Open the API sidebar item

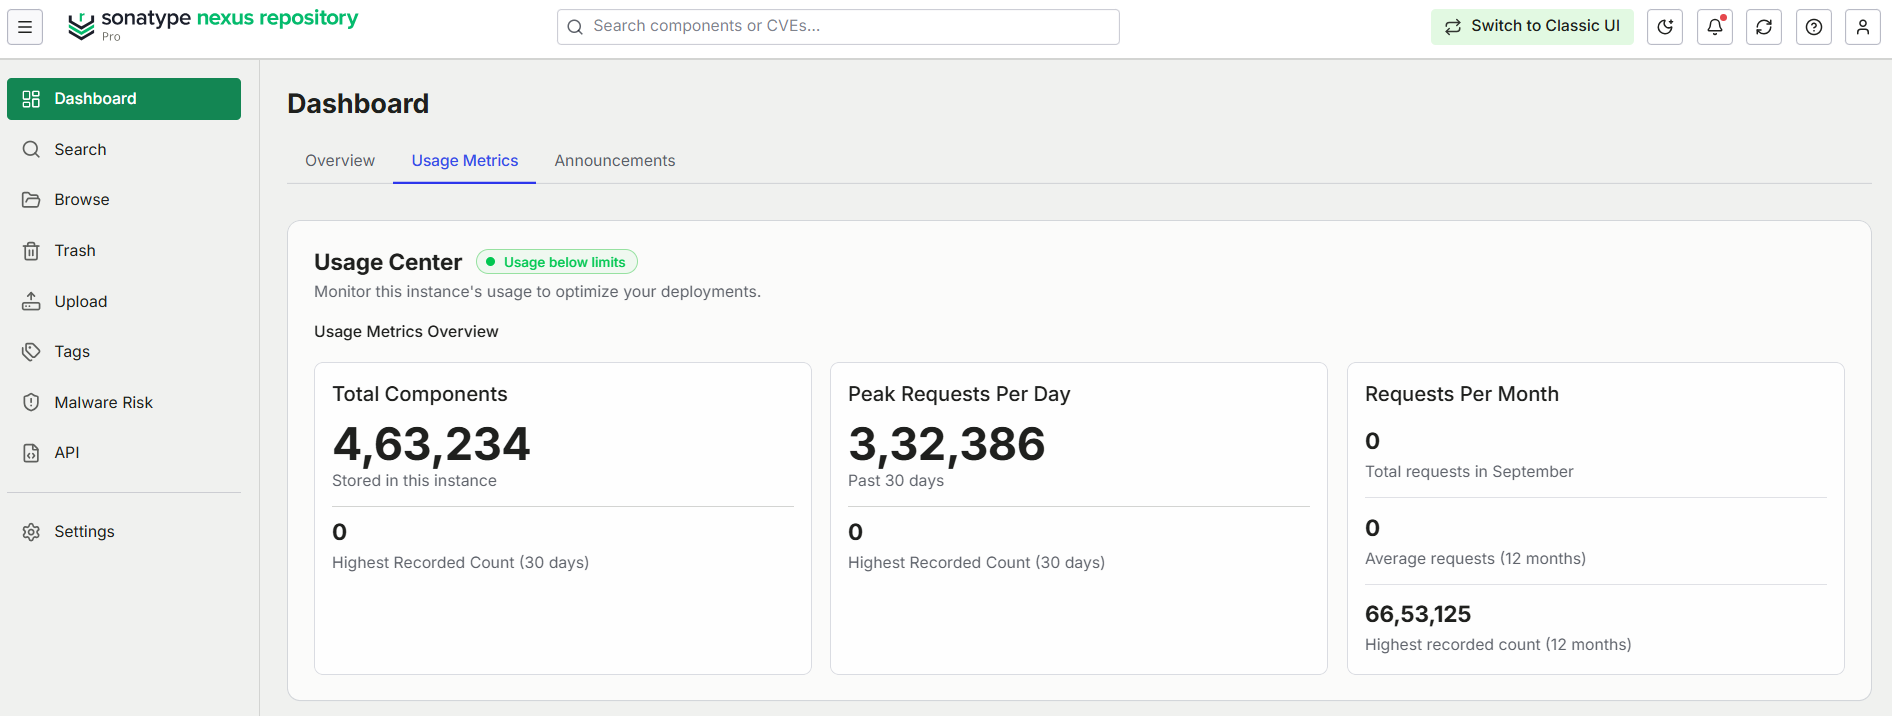pos(124,453)
